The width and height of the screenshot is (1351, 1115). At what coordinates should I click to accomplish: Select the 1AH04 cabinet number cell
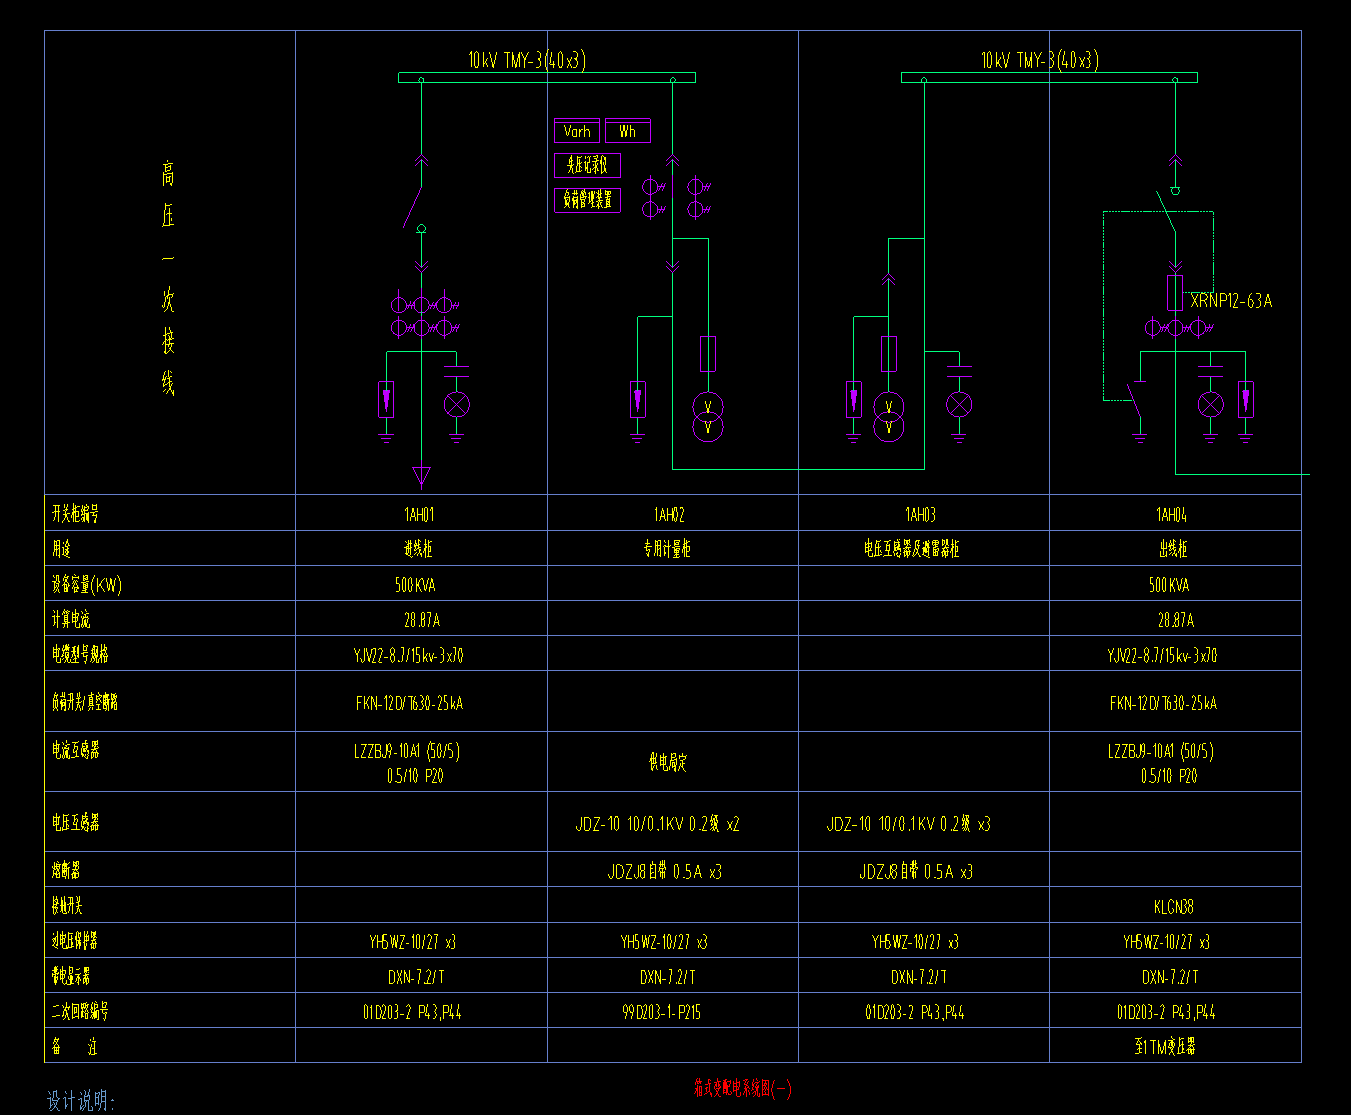pos(1171,515)
